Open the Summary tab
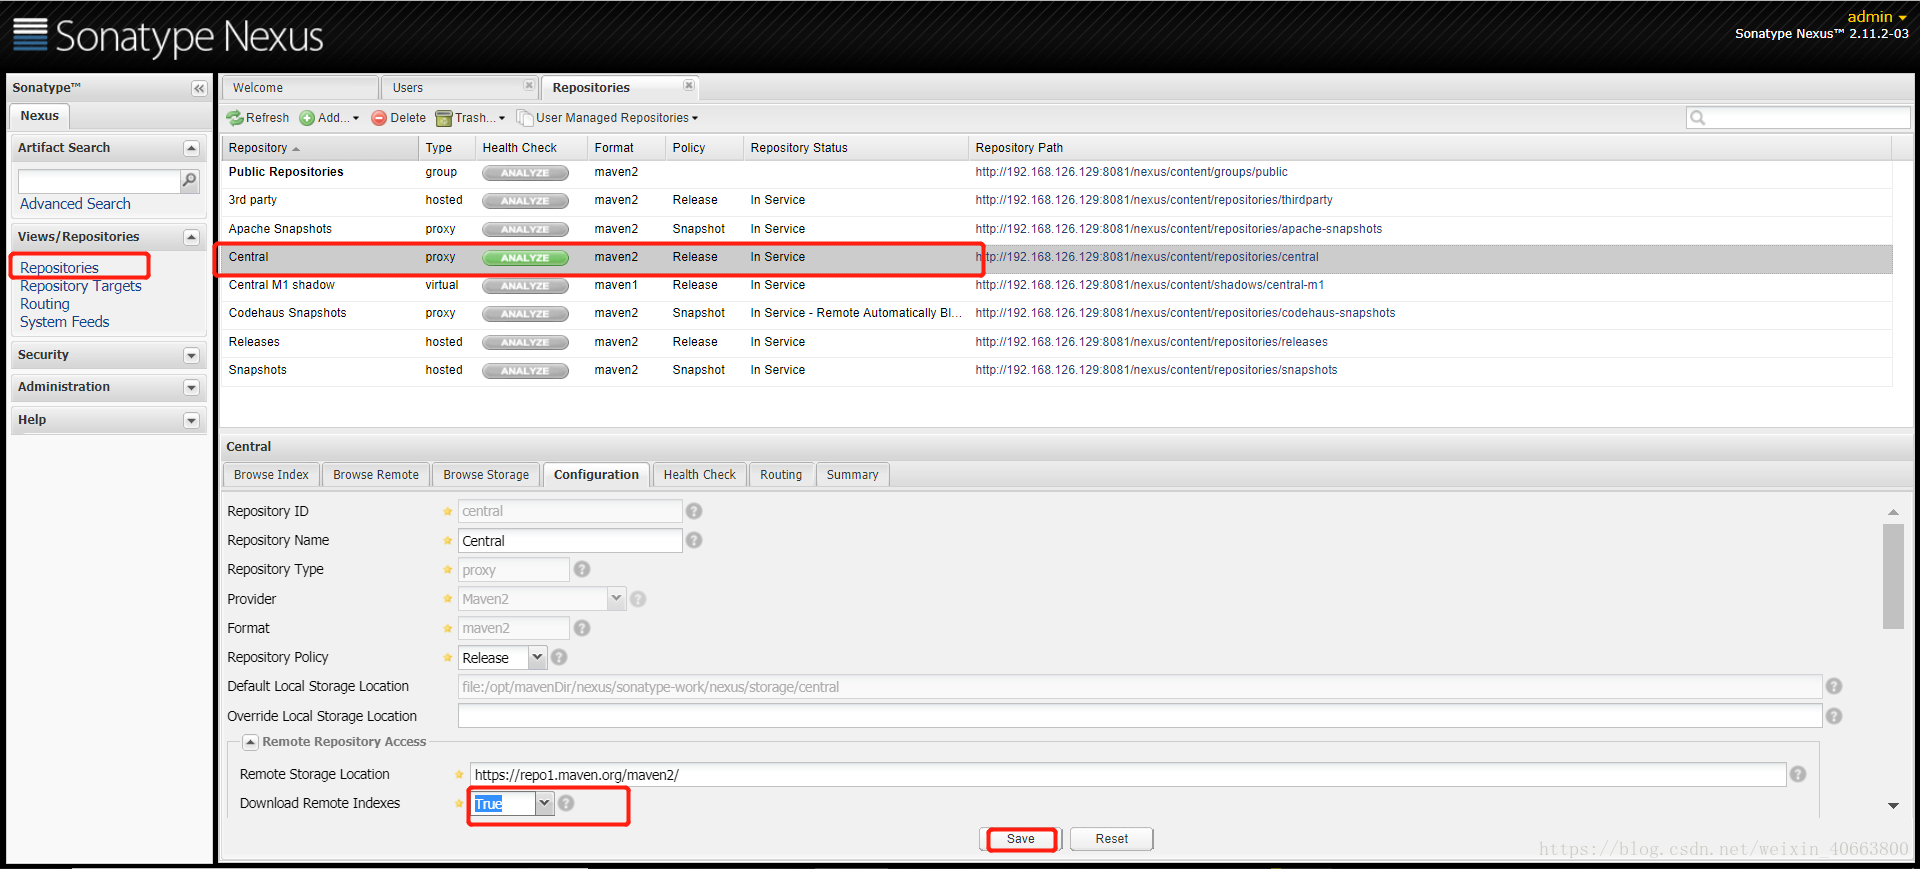This screenshot has width=1920, height=869. 852,475
